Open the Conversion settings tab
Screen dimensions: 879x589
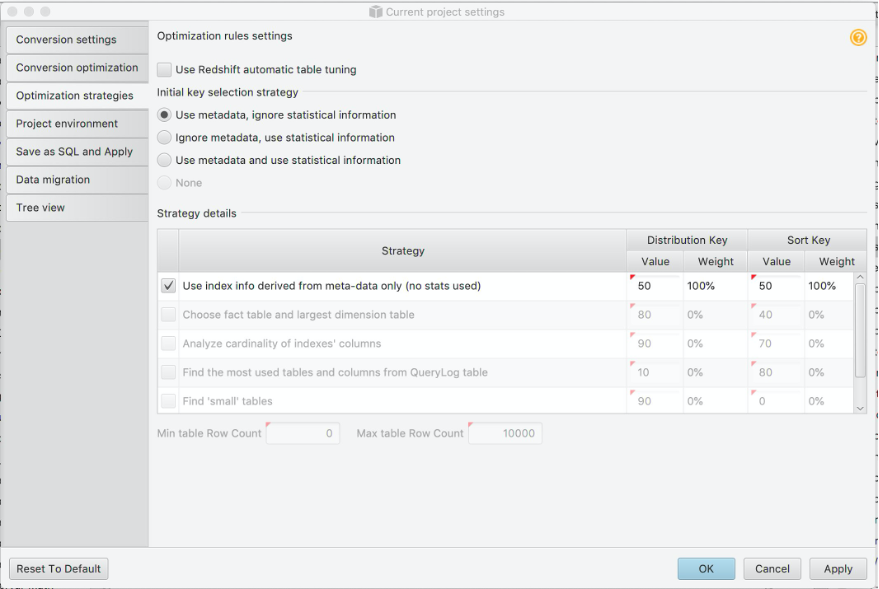point(77,40)
